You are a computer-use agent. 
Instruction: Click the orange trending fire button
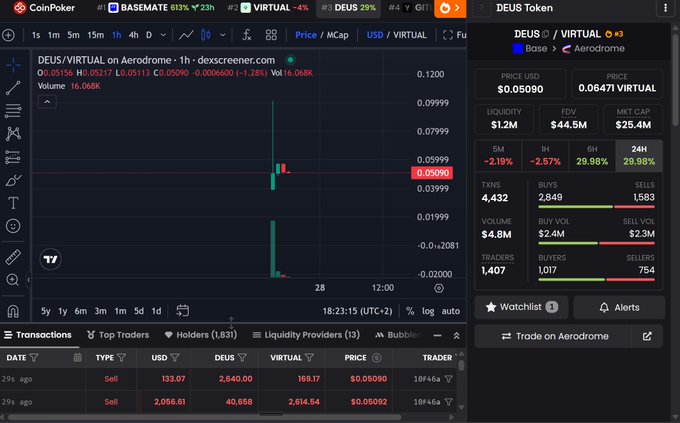tap(450, 8)
